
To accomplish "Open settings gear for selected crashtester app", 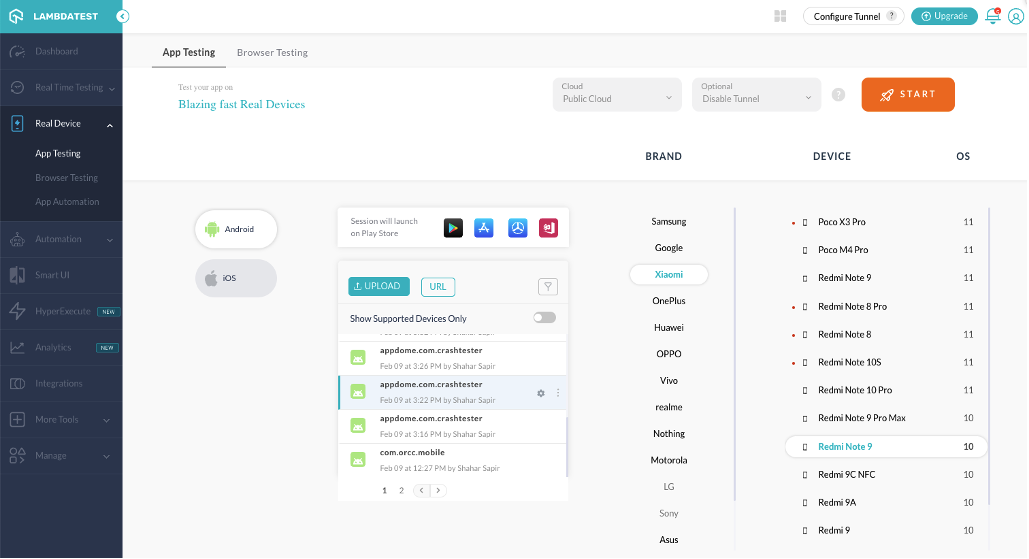I will click(541, 393).
